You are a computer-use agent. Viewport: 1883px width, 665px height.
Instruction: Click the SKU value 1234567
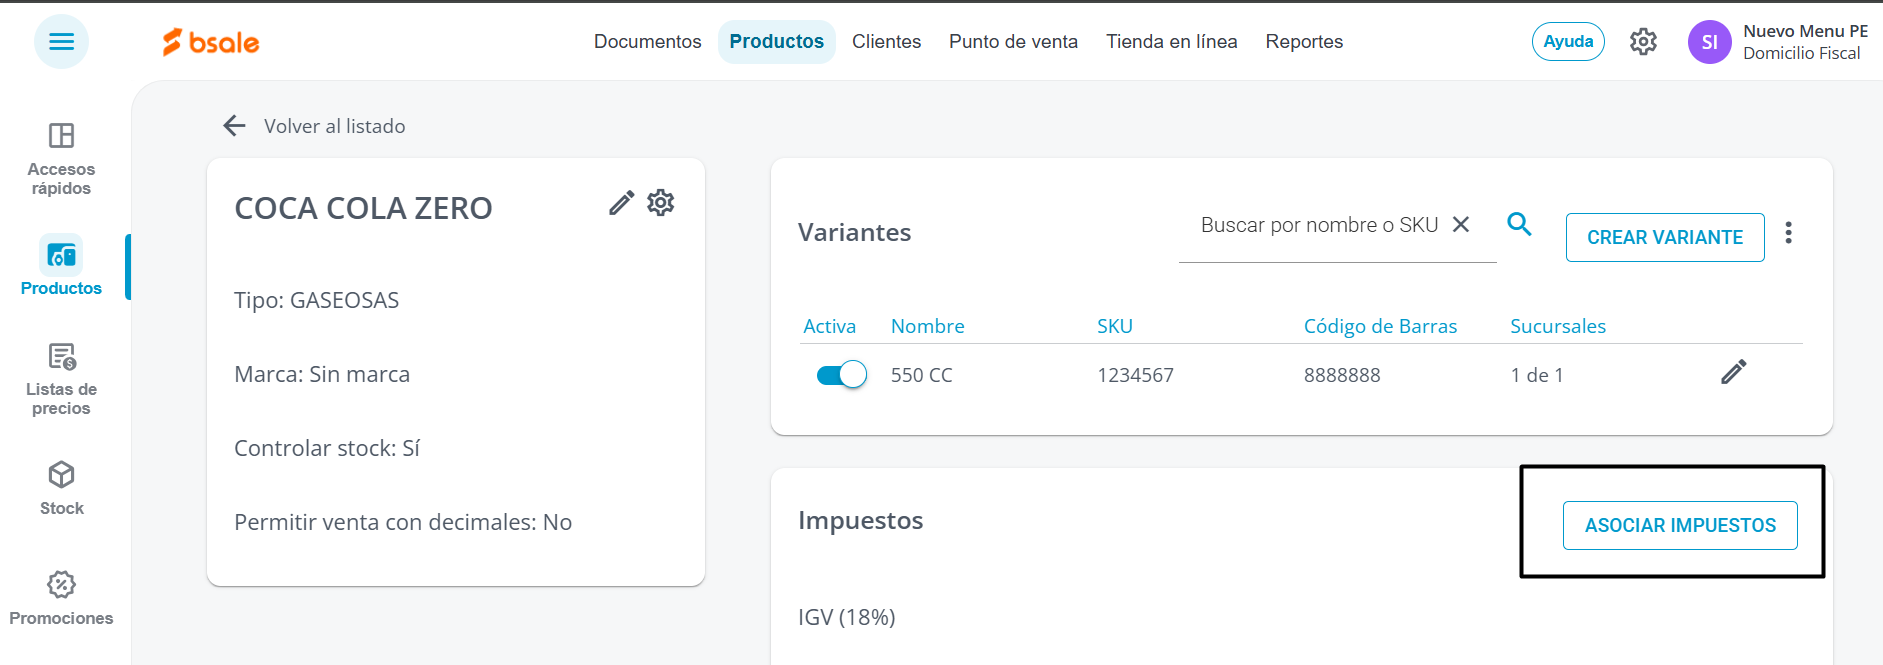point(1135,376)
